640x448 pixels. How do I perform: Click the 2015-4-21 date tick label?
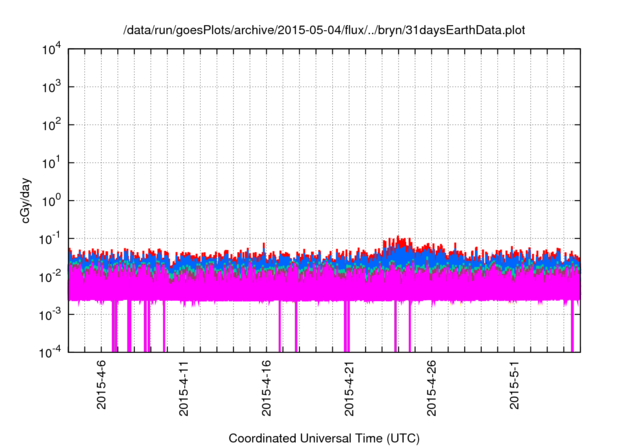[x=349, y=388]
